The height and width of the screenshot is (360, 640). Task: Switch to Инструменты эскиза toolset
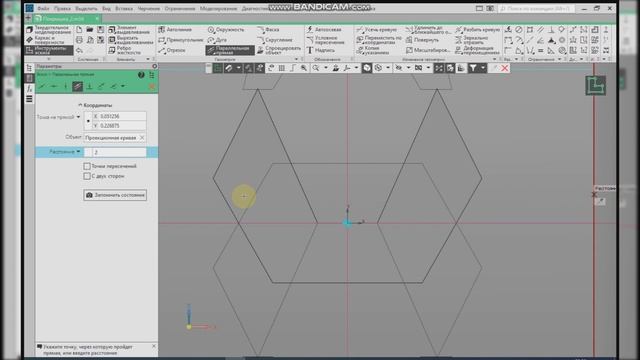(49, 50)
